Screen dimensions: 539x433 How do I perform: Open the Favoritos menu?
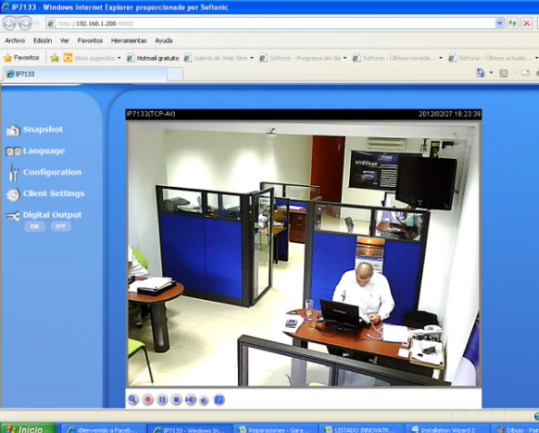(x=90, y=41)
